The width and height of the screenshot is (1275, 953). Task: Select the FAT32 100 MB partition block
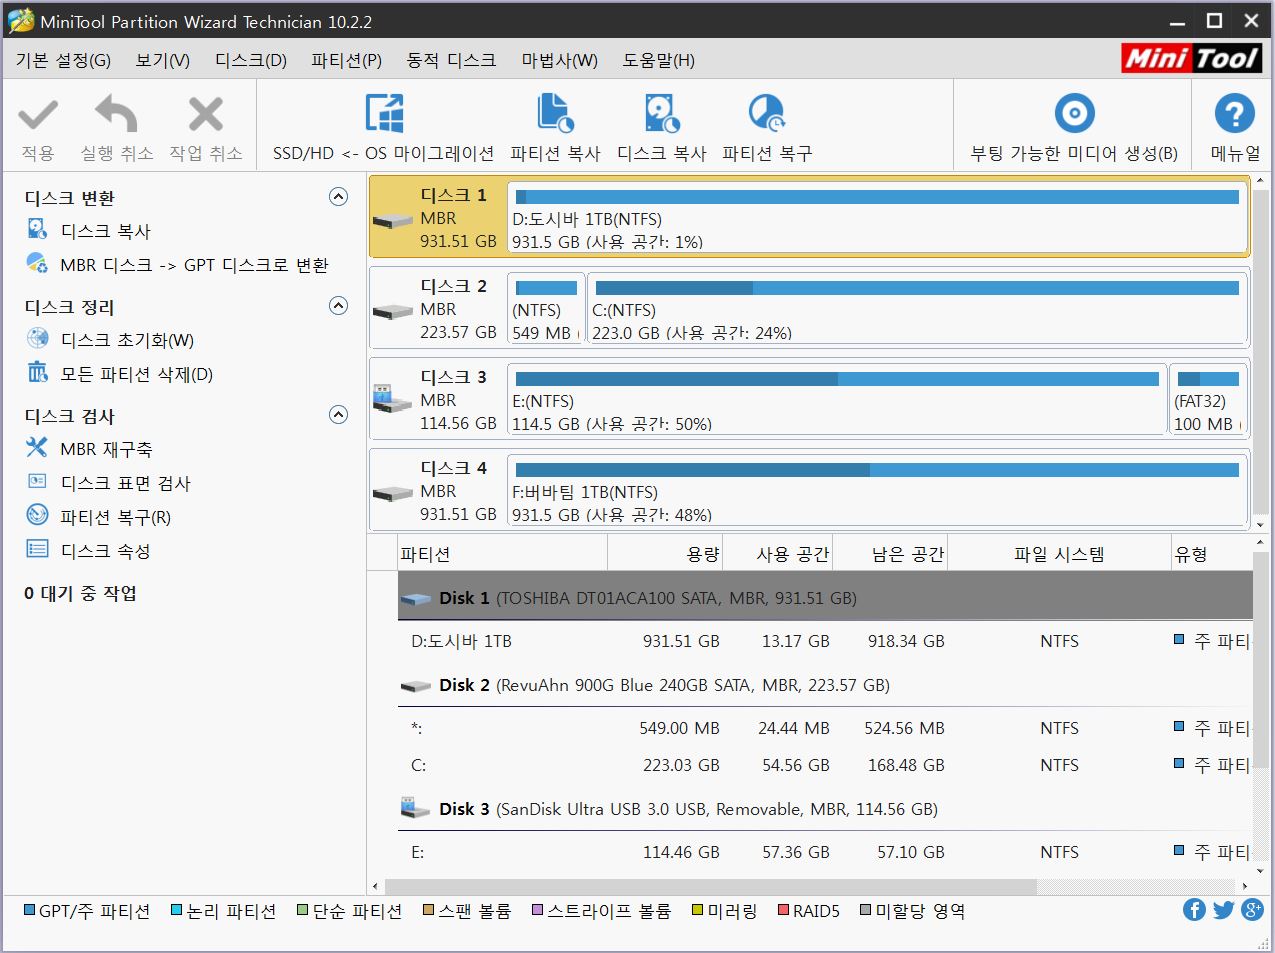click(1208, 399)
